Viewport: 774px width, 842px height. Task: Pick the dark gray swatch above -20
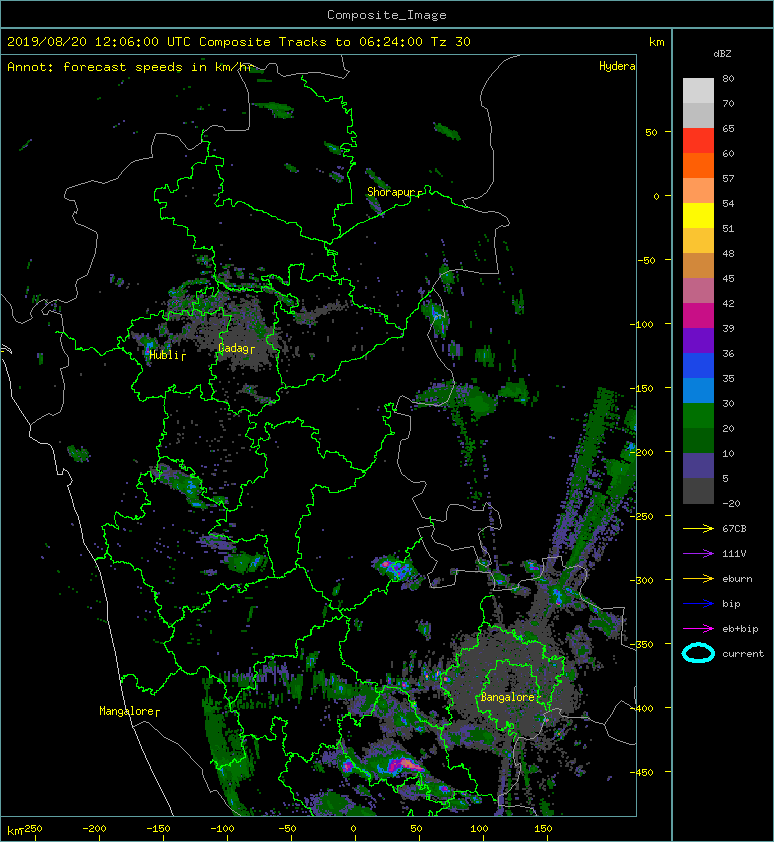tap(698, 490)
